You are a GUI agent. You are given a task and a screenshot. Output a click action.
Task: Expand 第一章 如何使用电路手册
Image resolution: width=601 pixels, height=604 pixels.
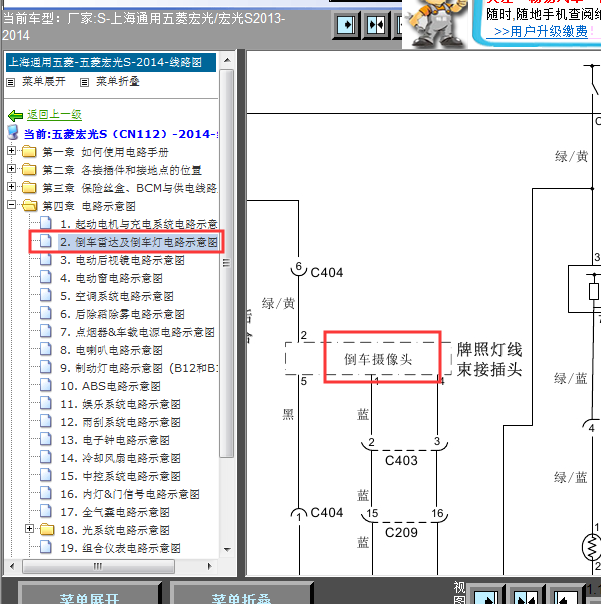[11, 151]
